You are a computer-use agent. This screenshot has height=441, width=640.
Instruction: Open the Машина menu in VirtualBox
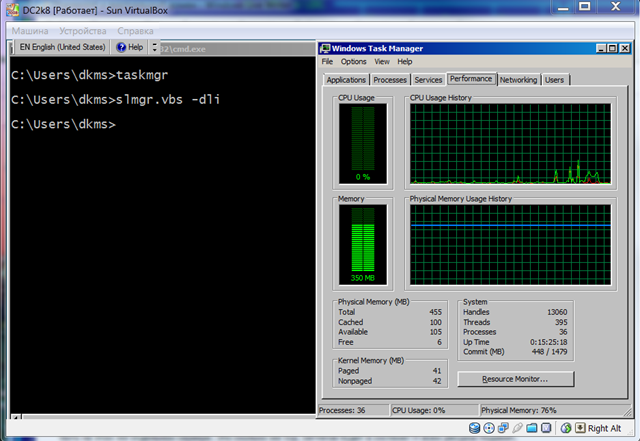pyautogui.click(x=30, y=31)
